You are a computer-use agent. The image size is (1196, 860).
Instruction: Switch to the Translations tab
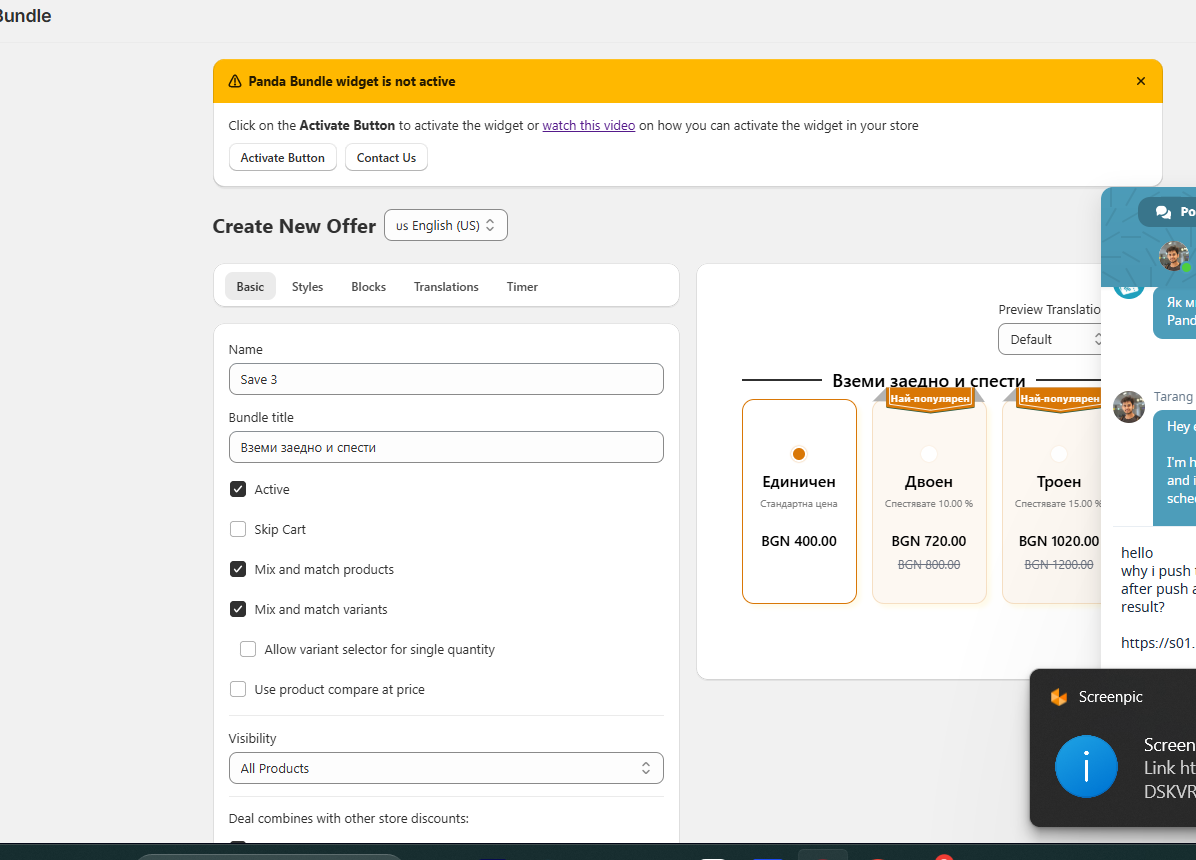tap(446, 286)
